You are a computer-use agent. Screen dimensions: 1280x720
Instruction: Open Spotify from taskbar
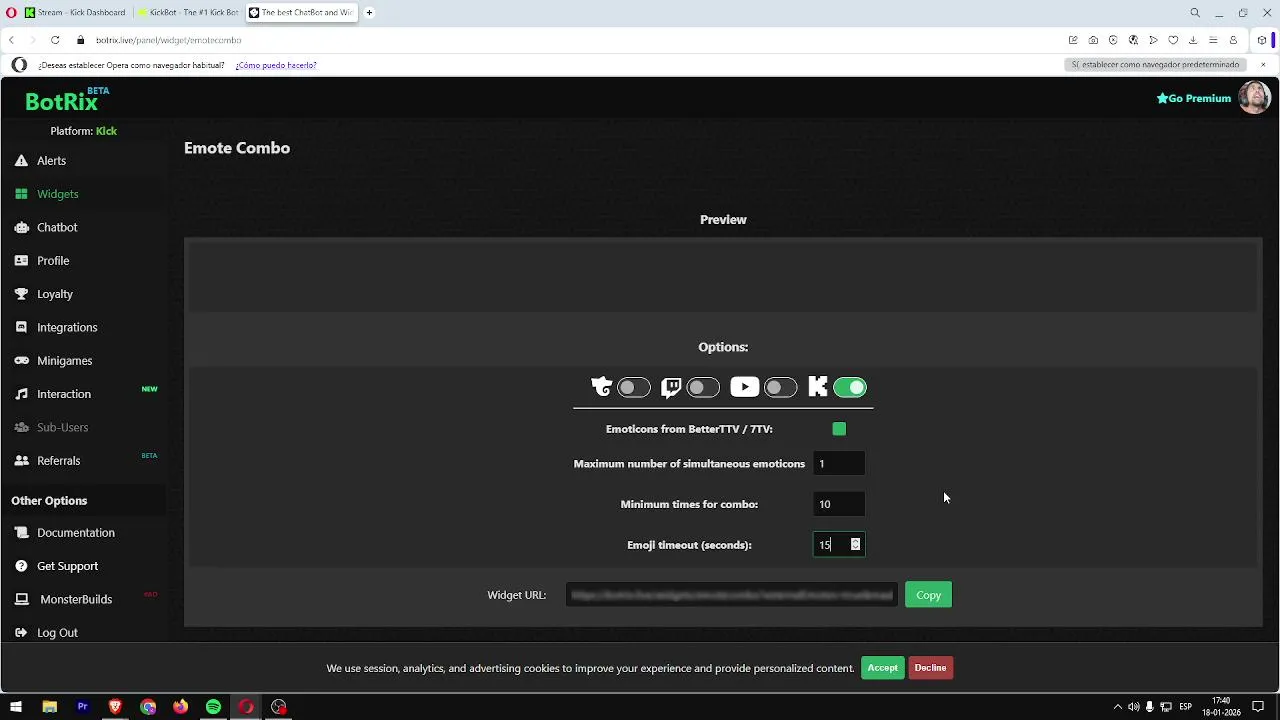click(x=213, y=707)
